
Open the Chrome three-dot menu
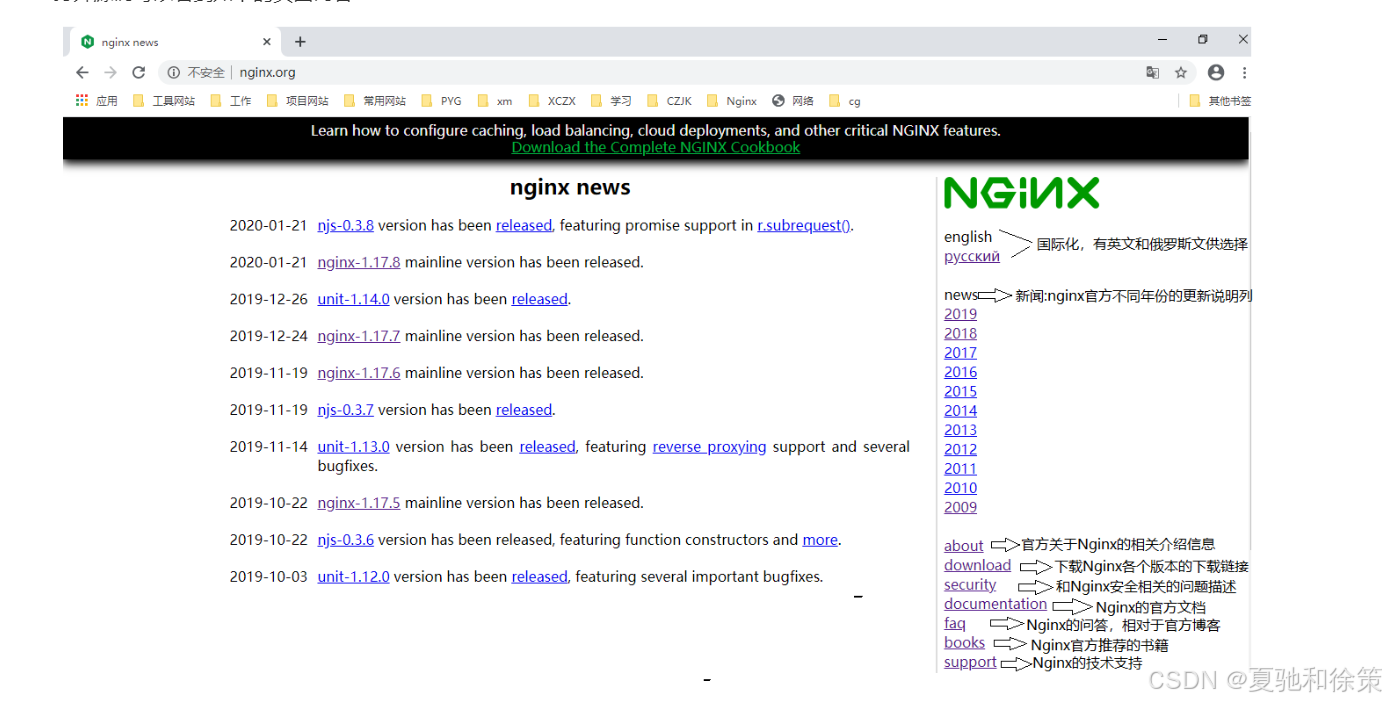1244,72
